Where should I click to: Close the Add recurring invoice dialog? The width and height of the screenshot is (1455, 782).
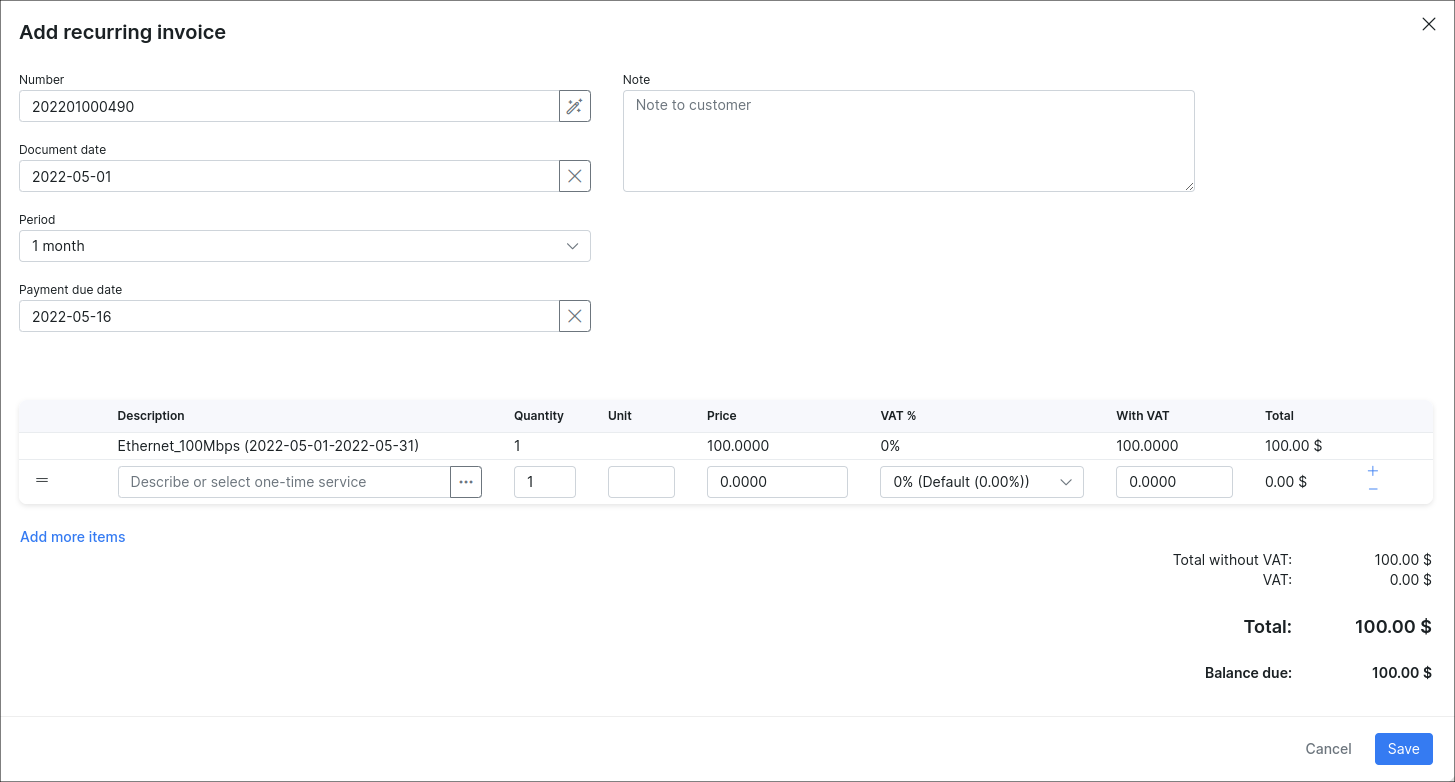click(1428, 25)
